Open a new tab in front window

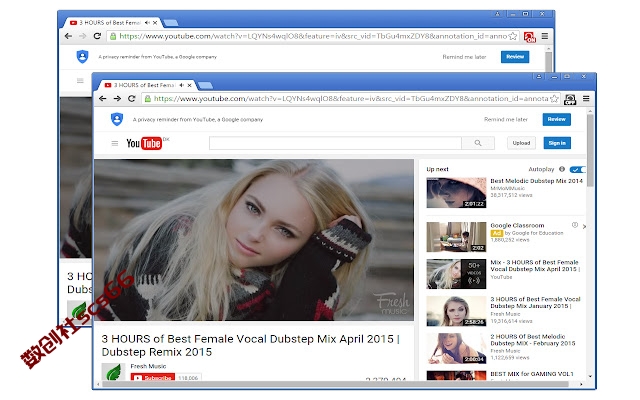[x=205, y=85]
